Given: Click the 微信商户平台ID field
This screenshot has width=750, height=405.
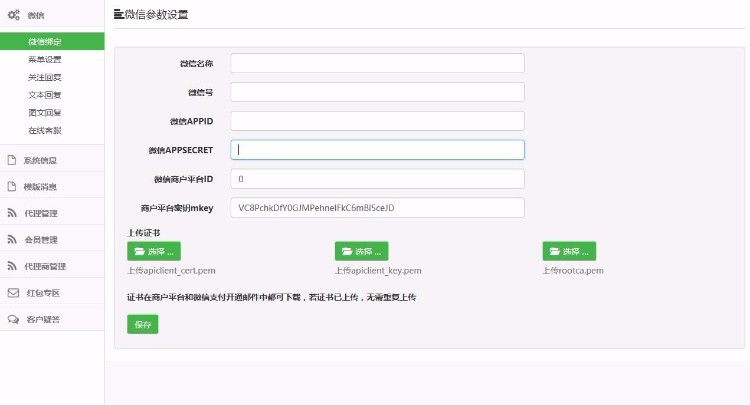Looking at the screenshot, I should pyautogui.click(x=377, y=179).
